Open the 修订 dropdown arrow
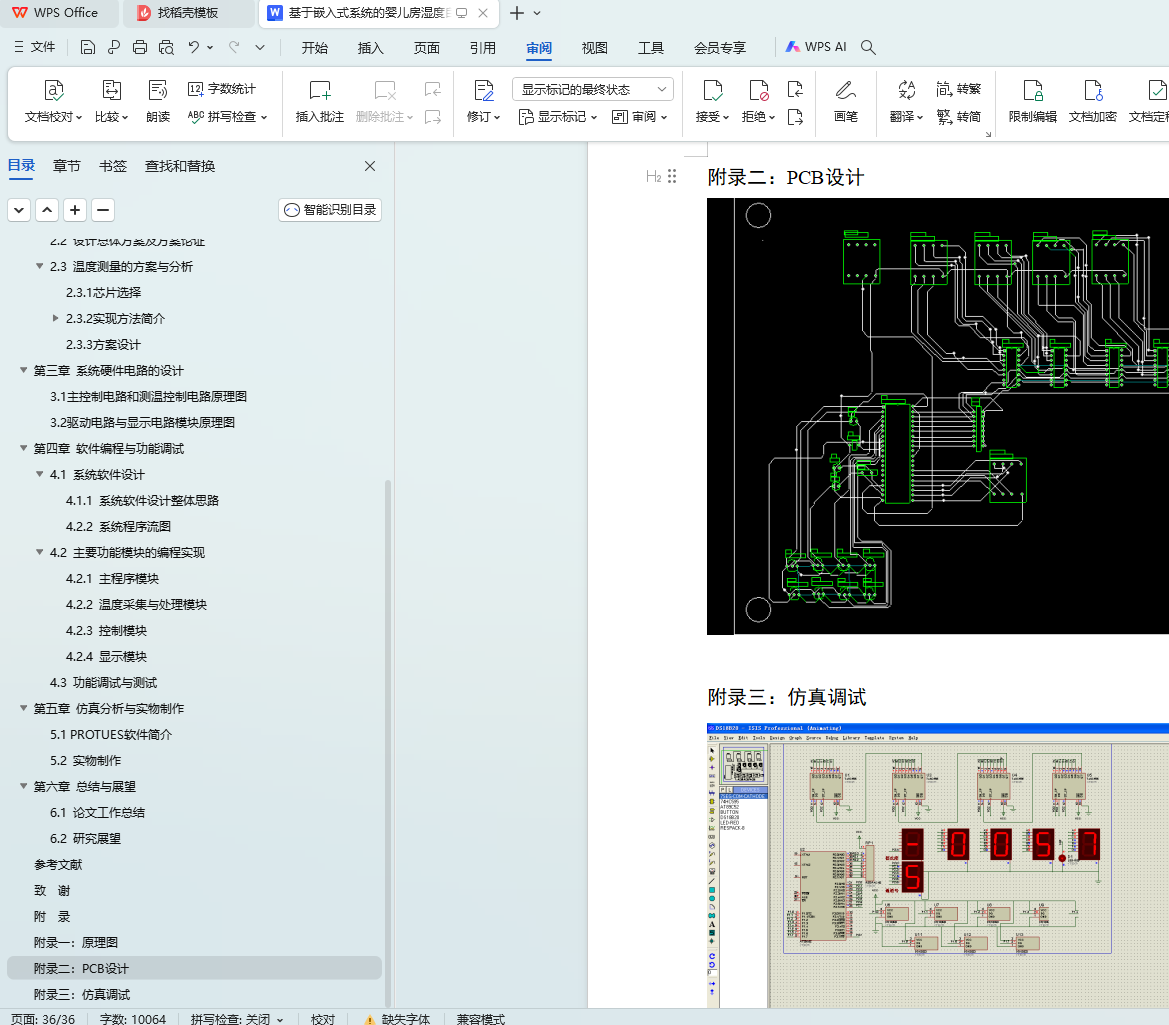 coord(497,118)
